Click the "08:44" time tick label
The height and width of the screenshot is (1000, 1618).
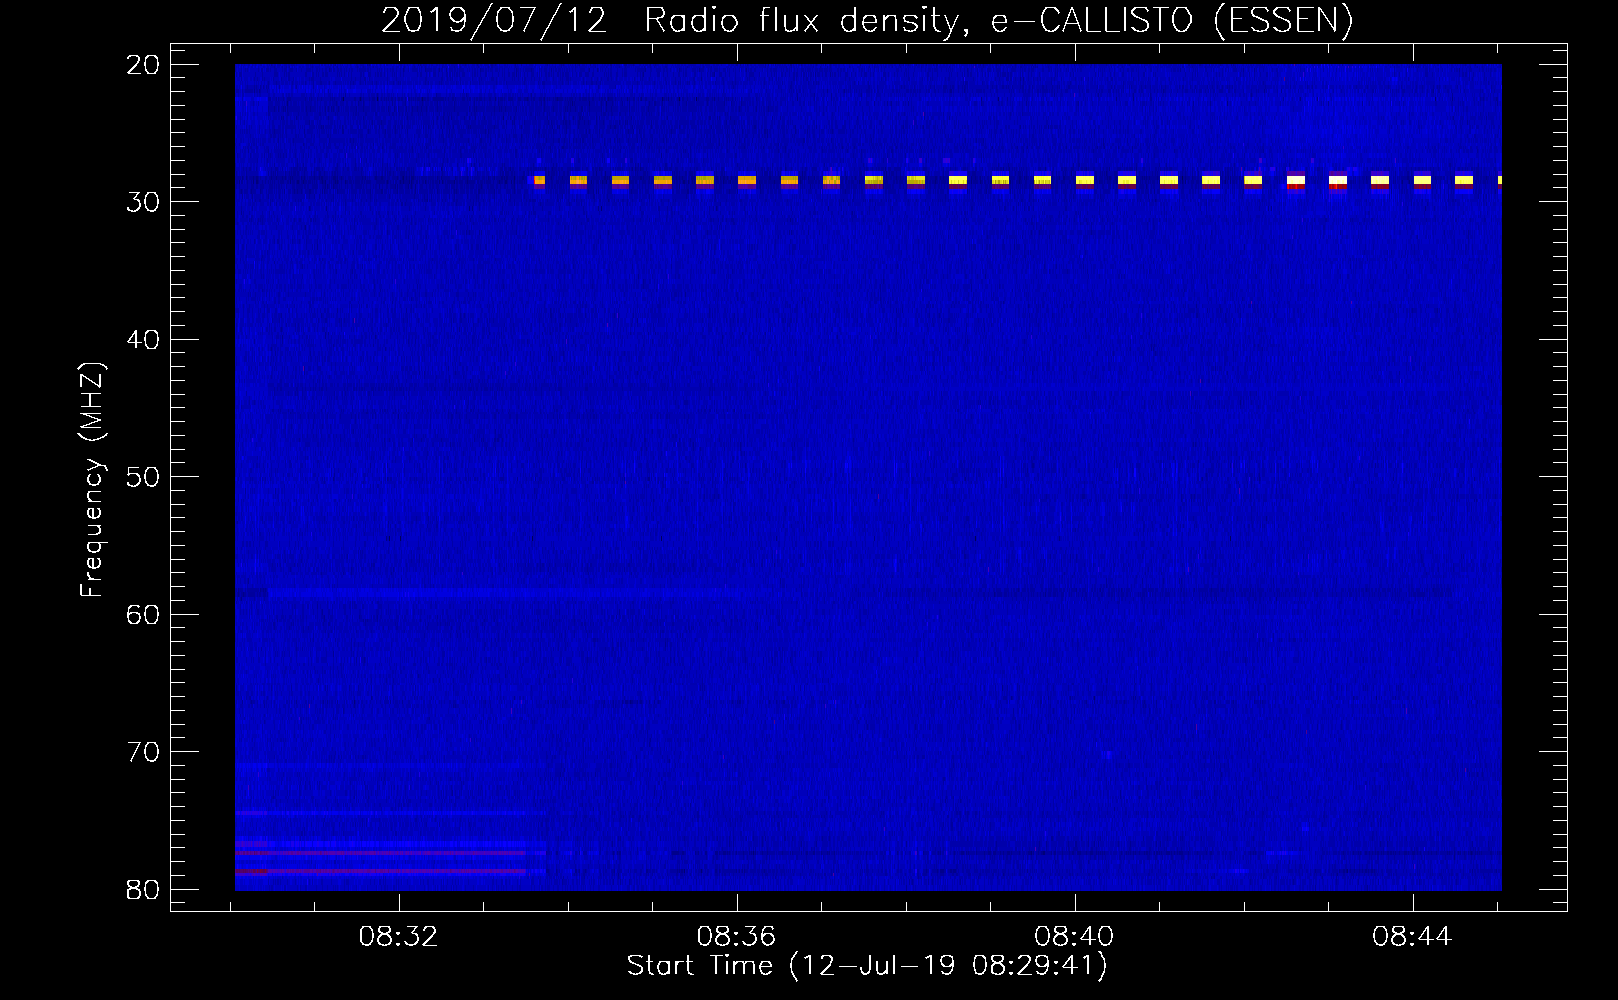click(1412, 937)
